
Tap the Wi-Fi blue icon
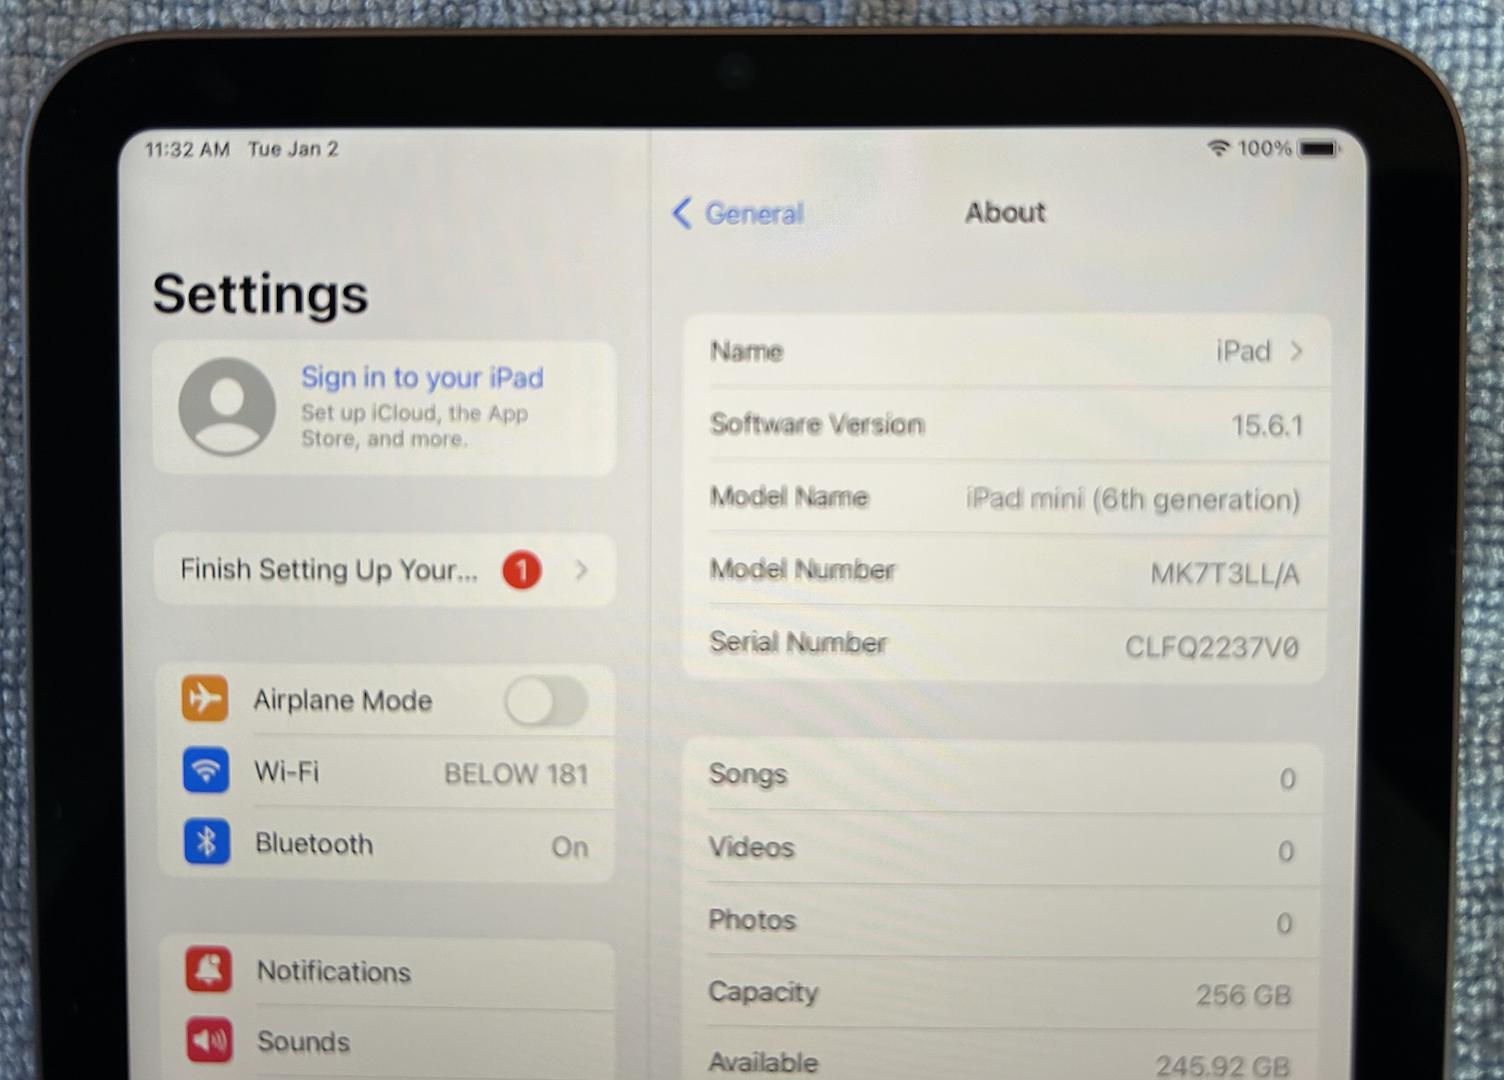(206, 770)
